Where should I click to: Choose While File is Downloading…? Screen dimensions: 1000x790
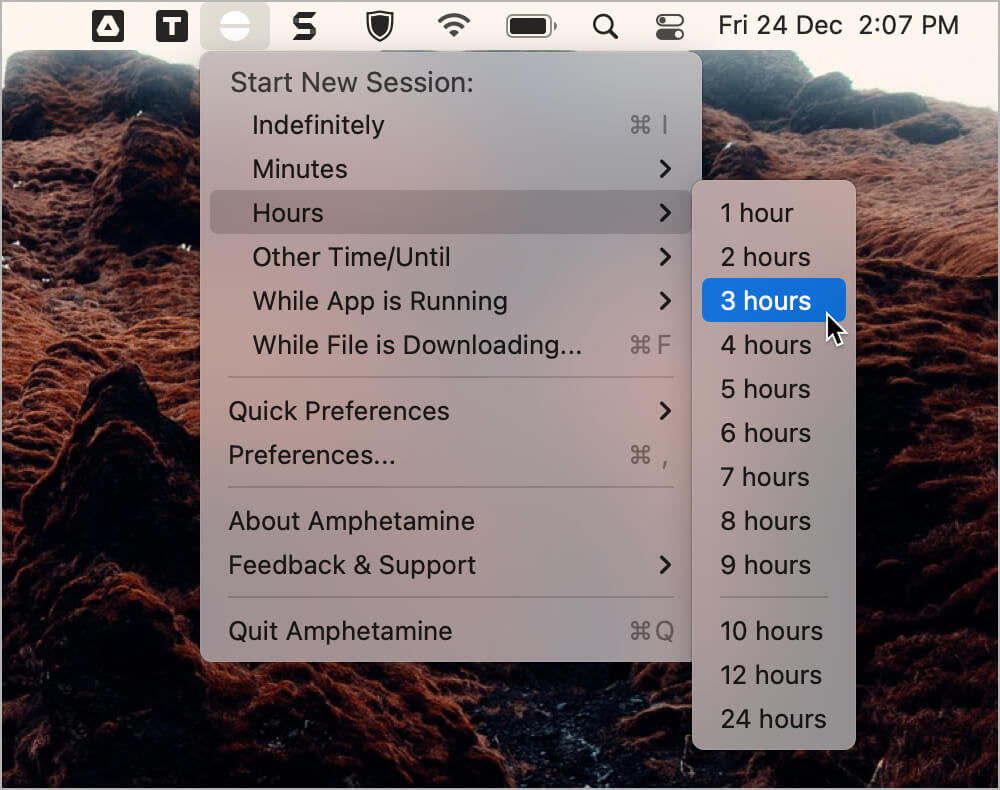pos(451,345)
